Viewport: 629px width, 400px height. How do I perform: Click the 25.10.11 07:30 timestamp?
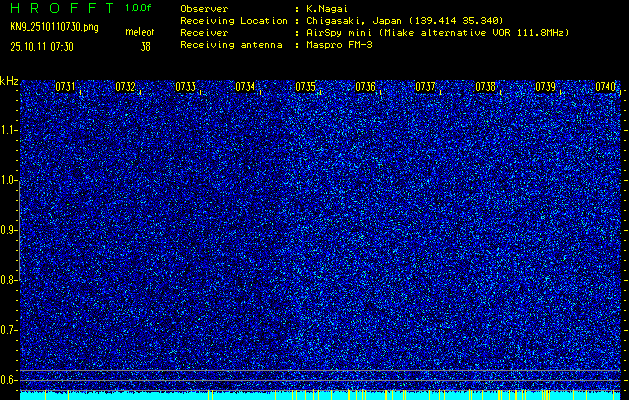coord(42,46)
